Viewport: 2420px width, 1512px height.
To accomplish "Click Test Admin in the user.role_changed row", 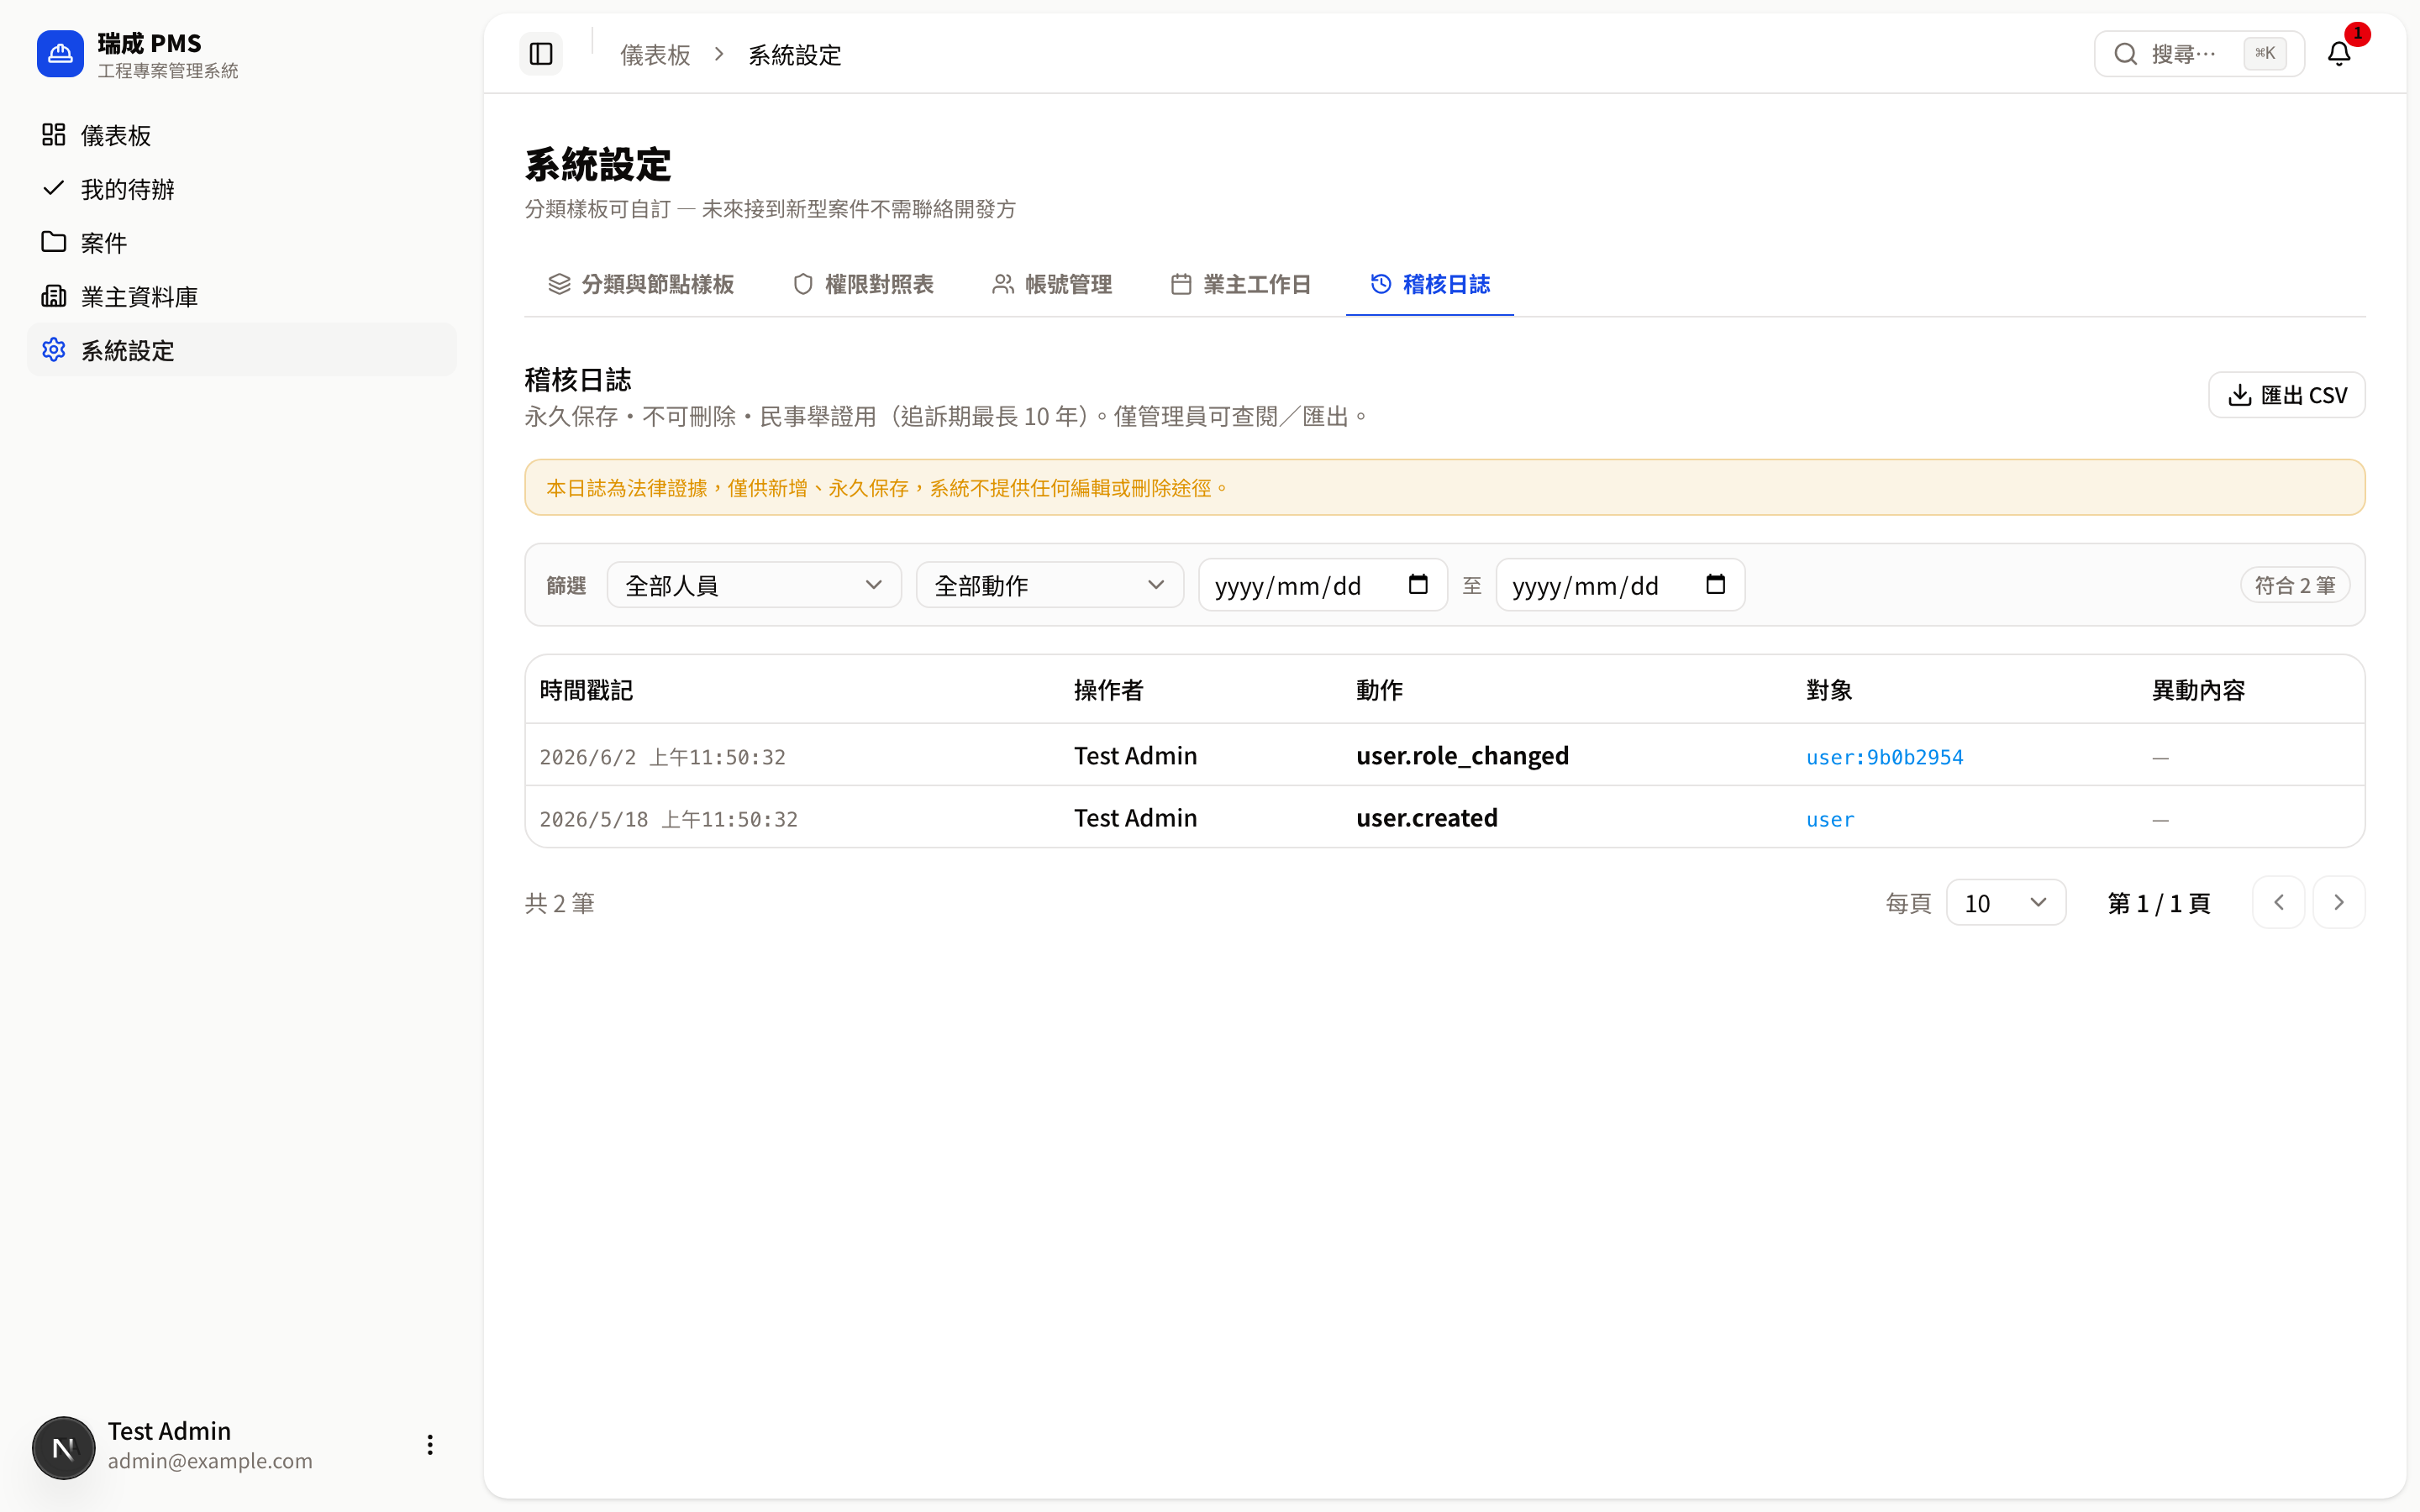I will click(x=1135, y=756).
